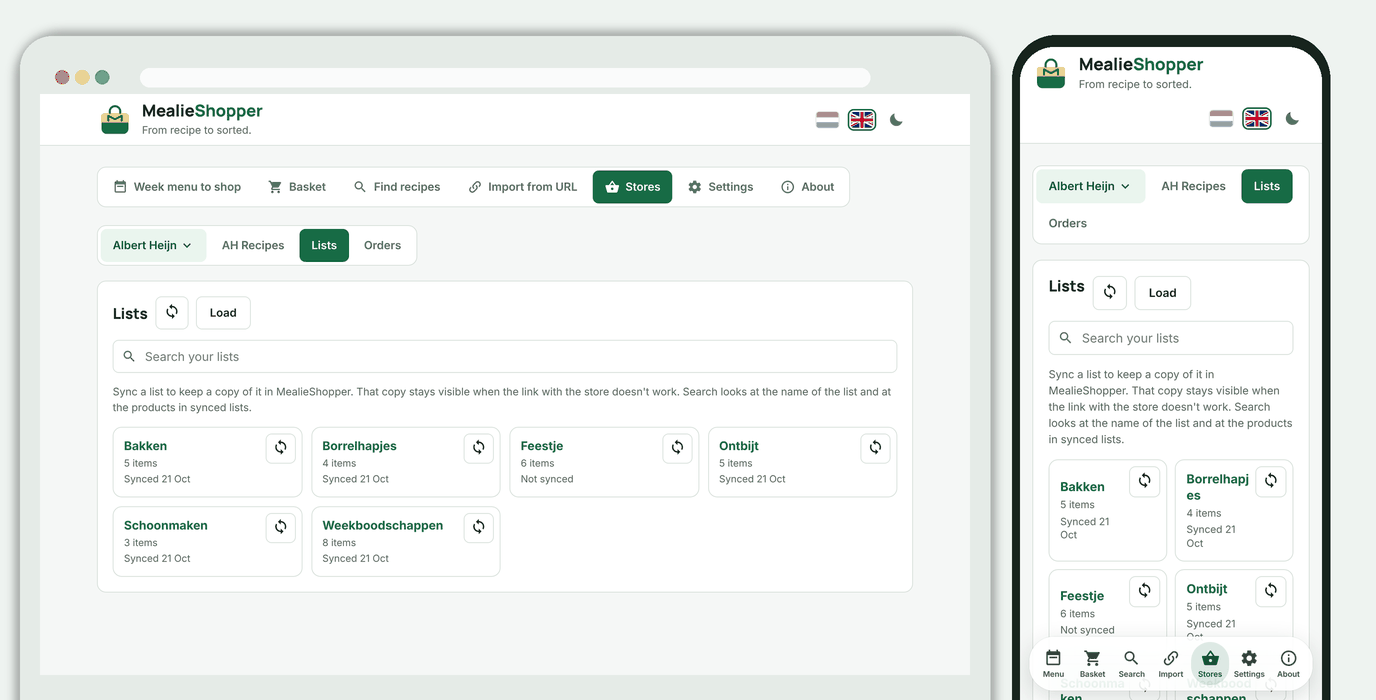Switch to Orders tab on desktop
1376x700 pixels.
tap(383, 245)
